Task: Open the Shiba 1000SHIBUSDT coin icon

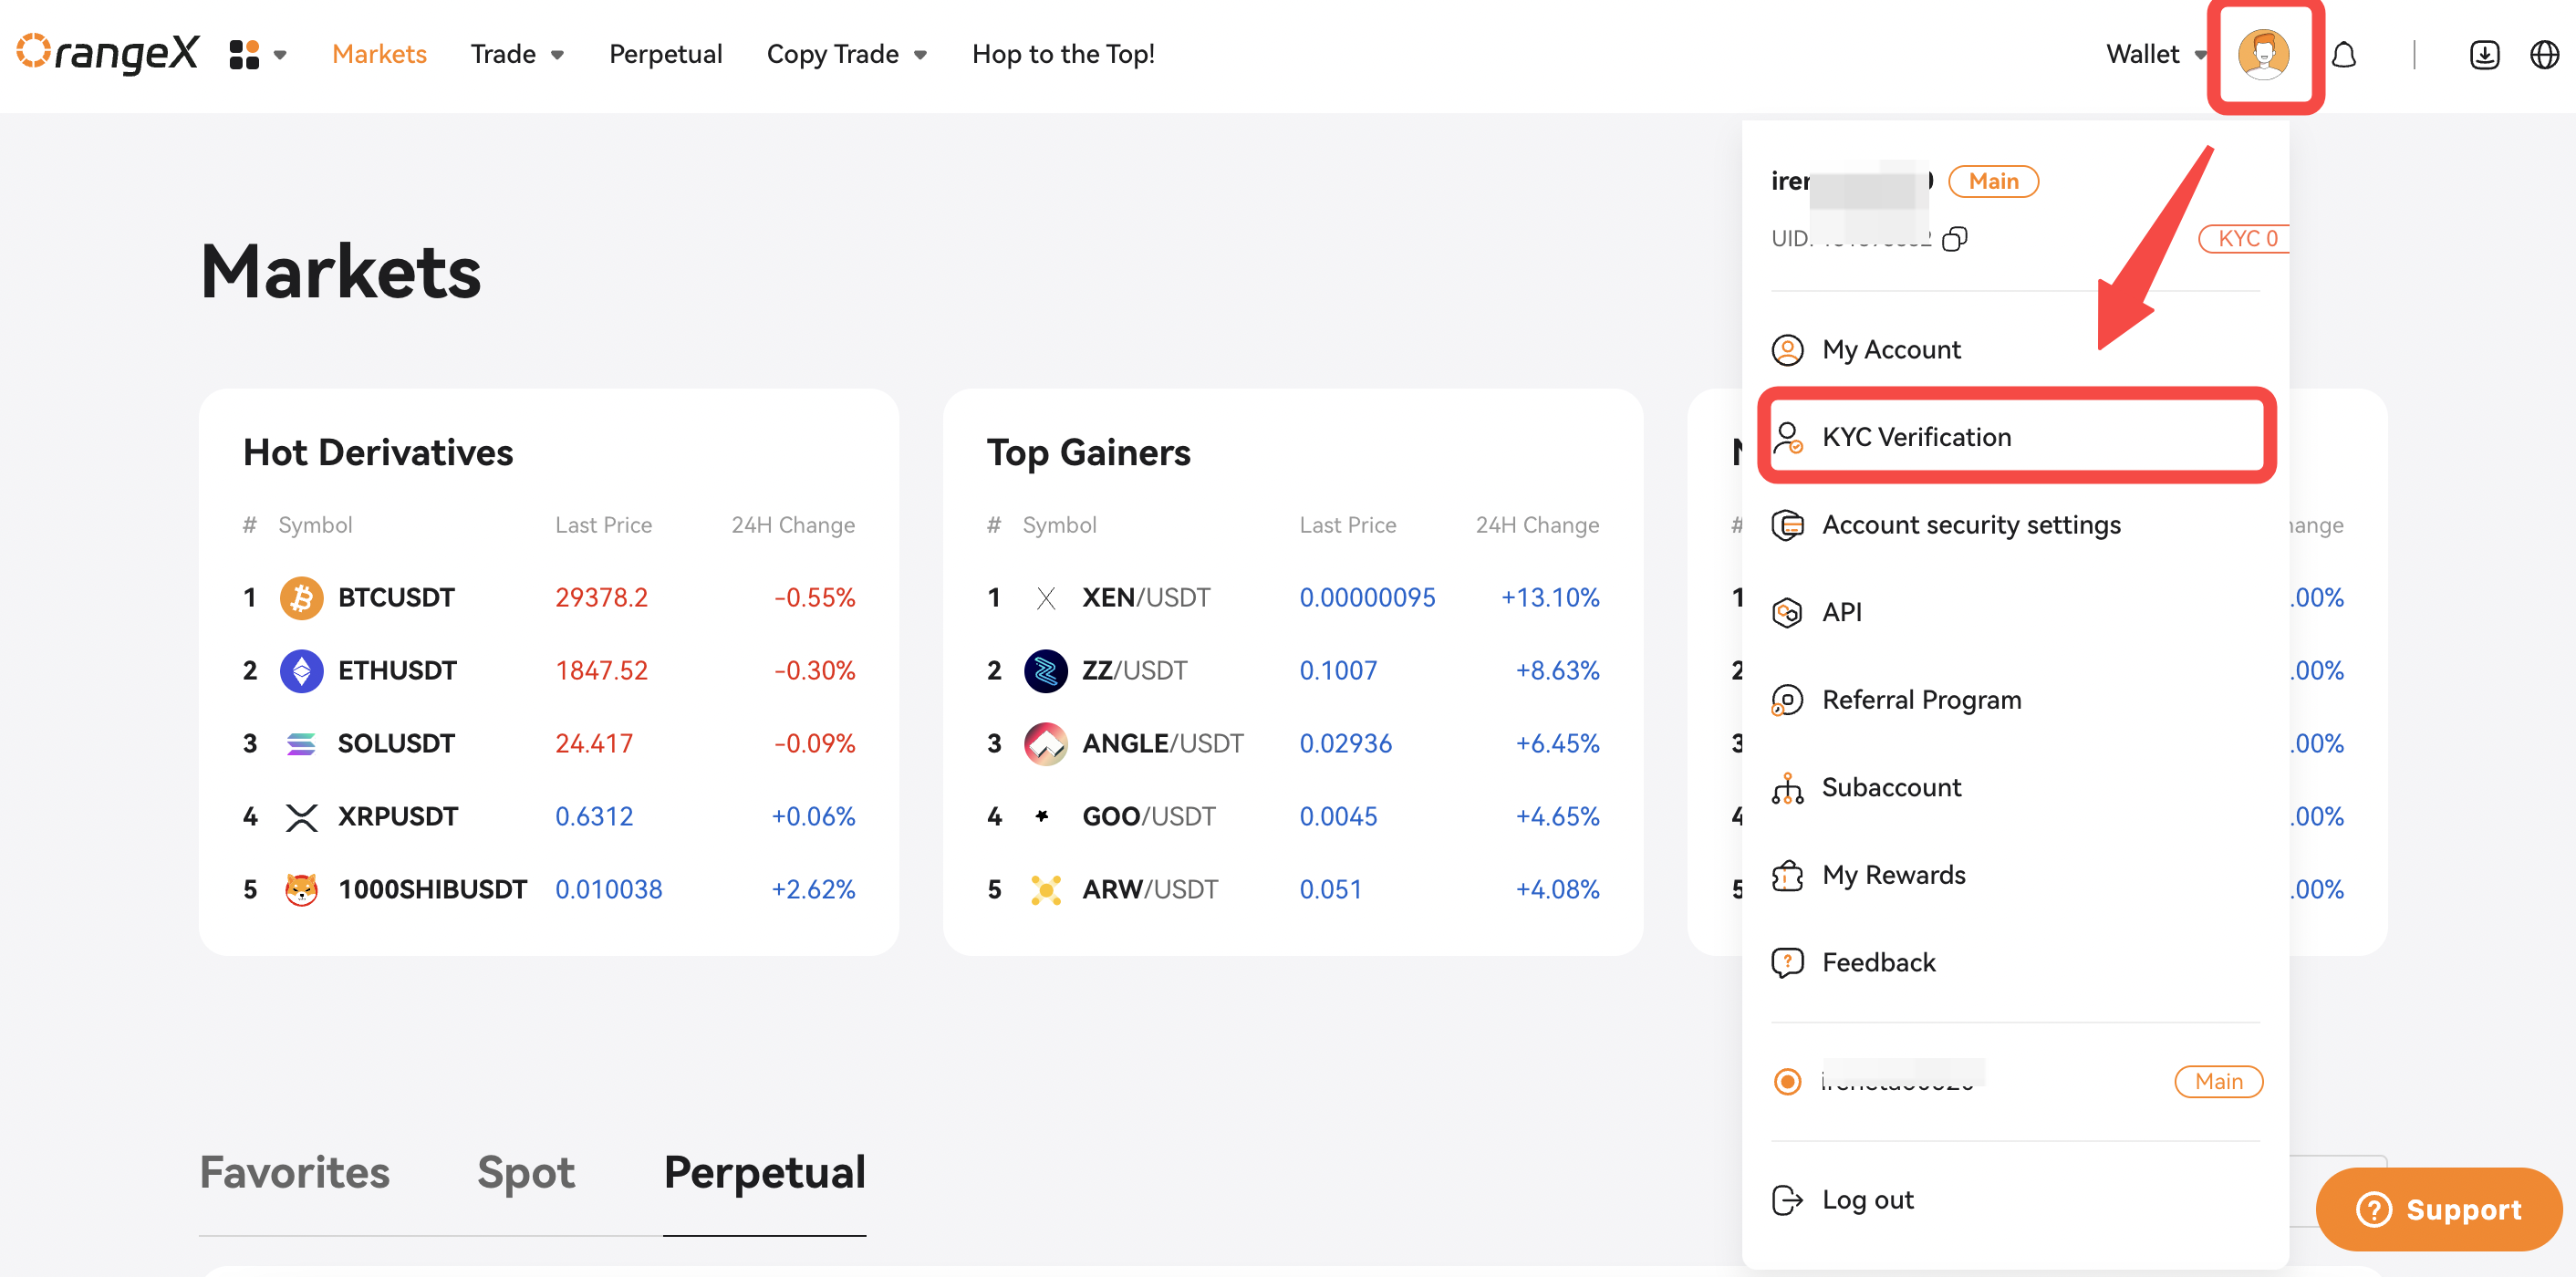Action: click(301, 890)
